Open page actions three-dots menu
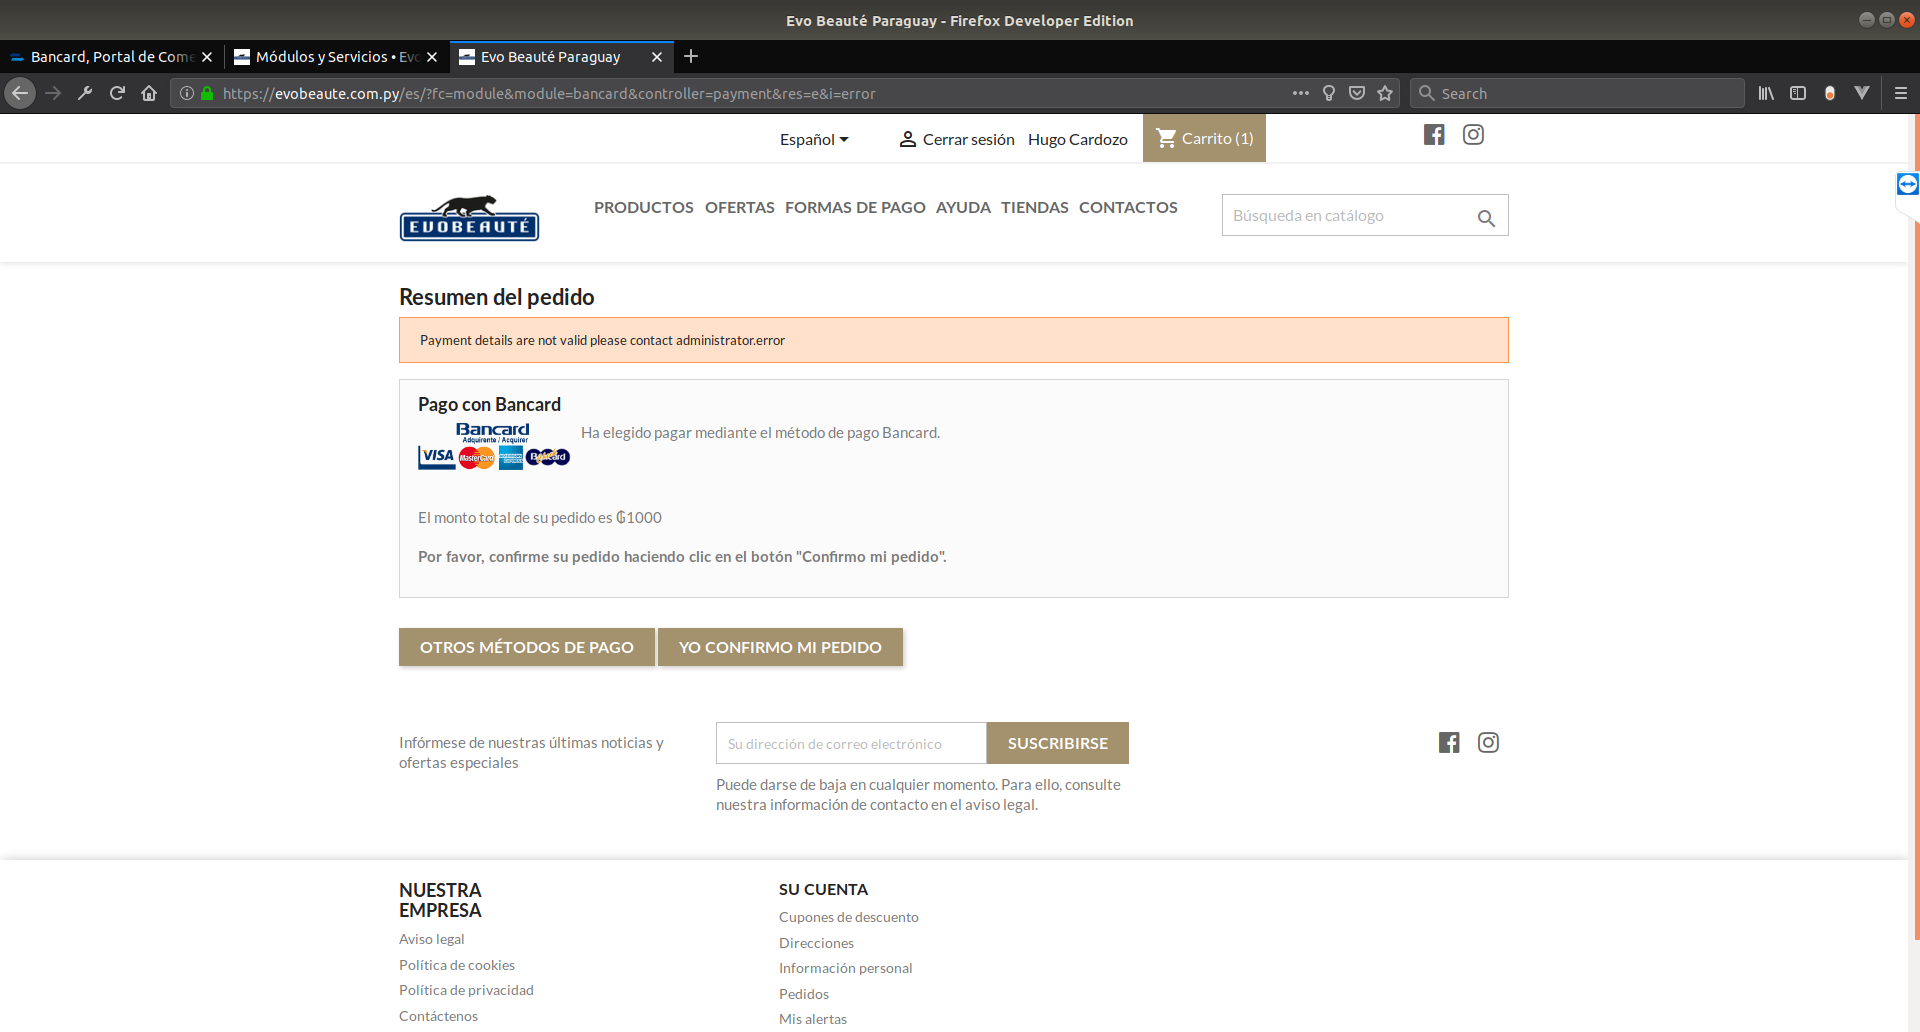 click(x=1300, y=93)
